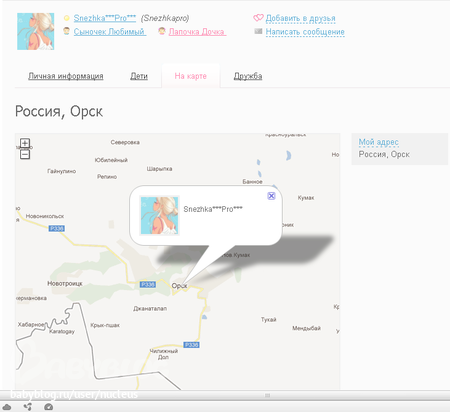
Task: Click the Банное label on the map
Action: pyautogui.click(x=252, y=182)
